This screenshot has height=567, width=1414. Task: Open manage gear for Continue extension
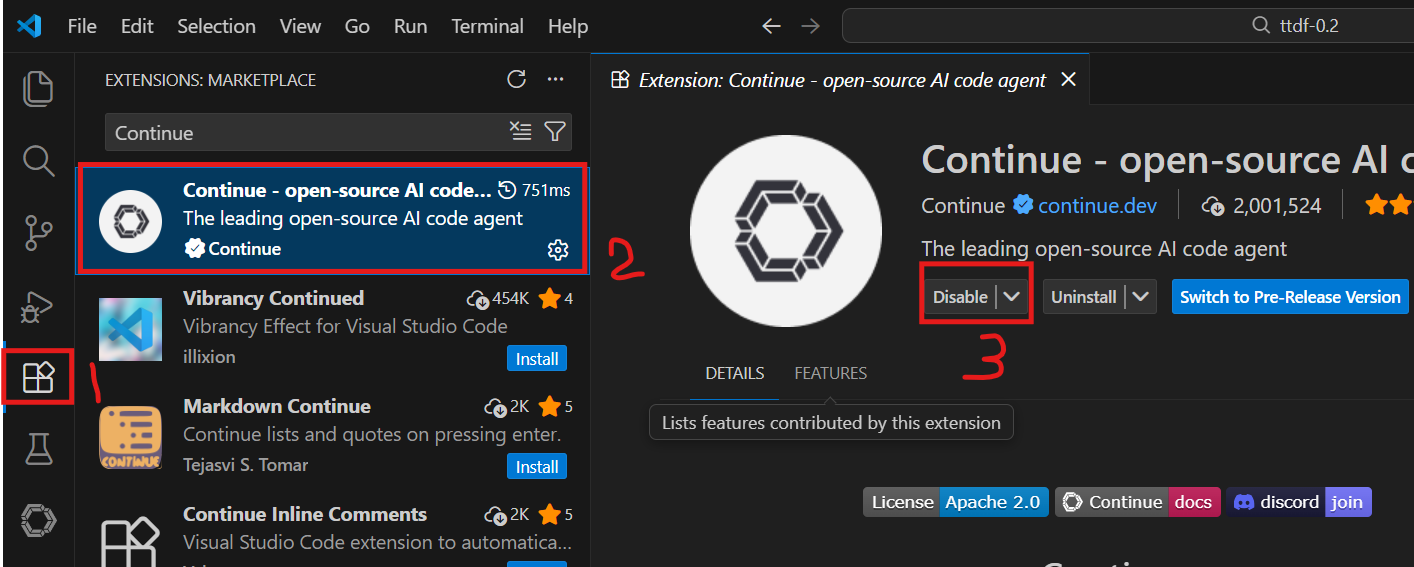[558, 249]
